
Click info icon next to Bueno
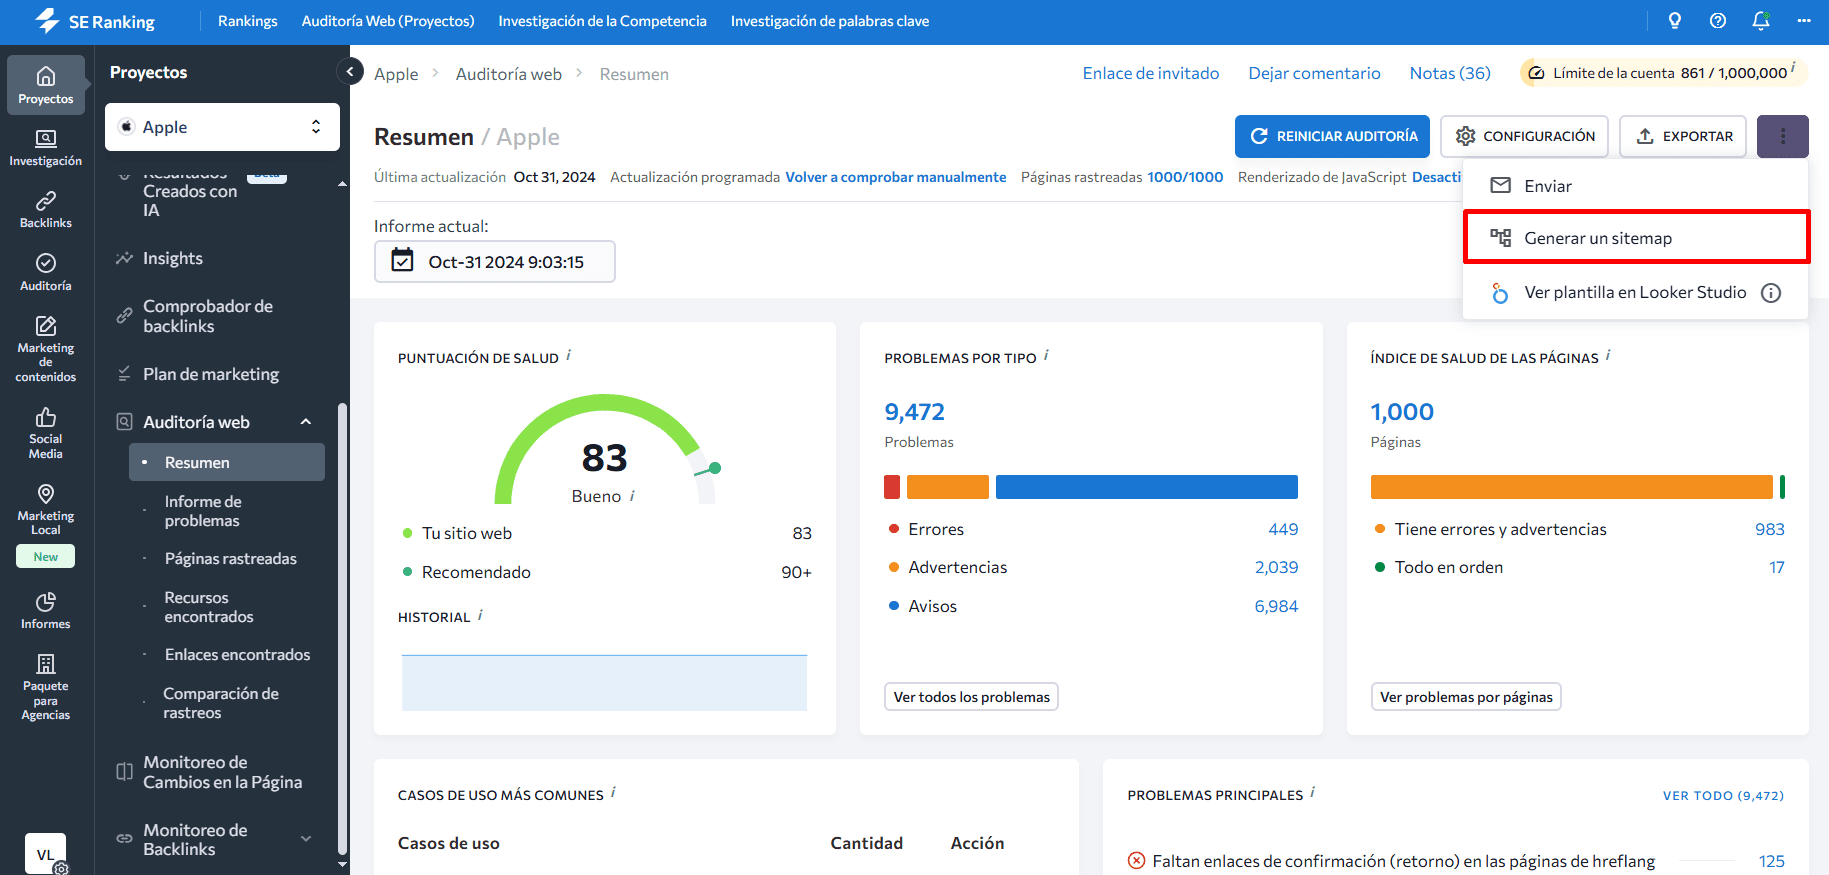point(632,496)
